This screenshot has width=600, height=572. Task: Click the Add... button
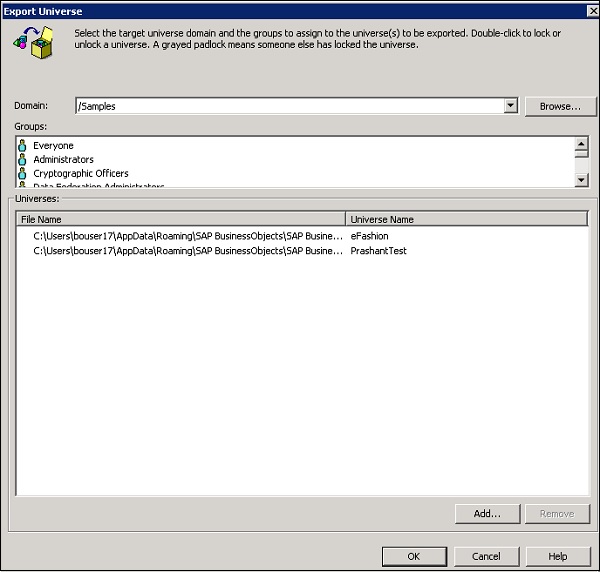click(x=486, y=514)
